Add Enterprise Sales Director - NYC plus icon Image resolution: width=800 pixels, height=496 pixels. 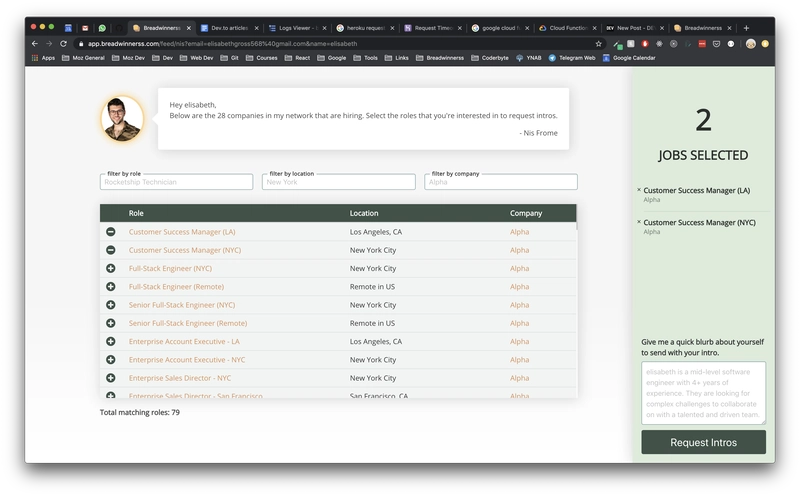pos(111,378)
